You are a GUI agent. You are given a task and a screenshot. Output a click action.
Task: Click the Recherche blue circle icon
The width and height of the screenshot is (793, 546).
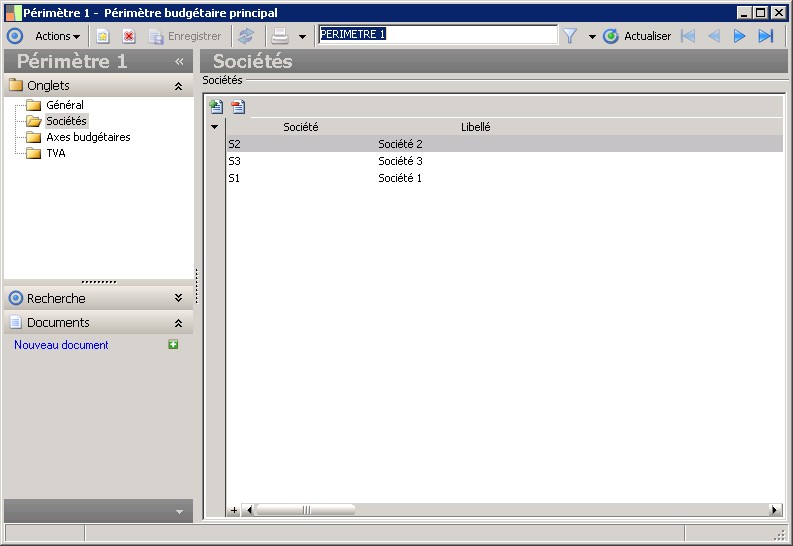[x=16, y=298]
